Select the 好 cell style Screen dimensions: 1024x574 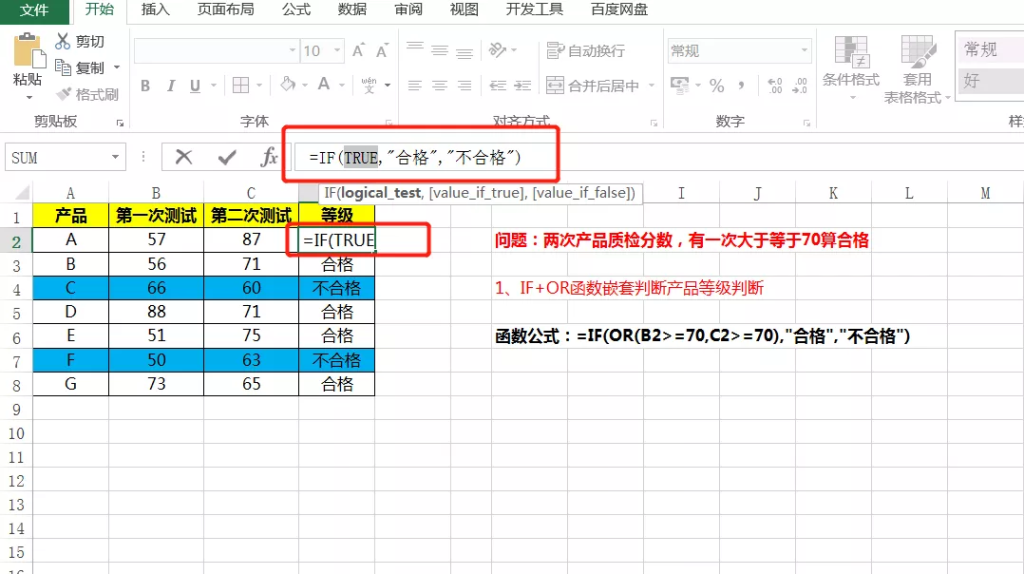click(990, 81)
